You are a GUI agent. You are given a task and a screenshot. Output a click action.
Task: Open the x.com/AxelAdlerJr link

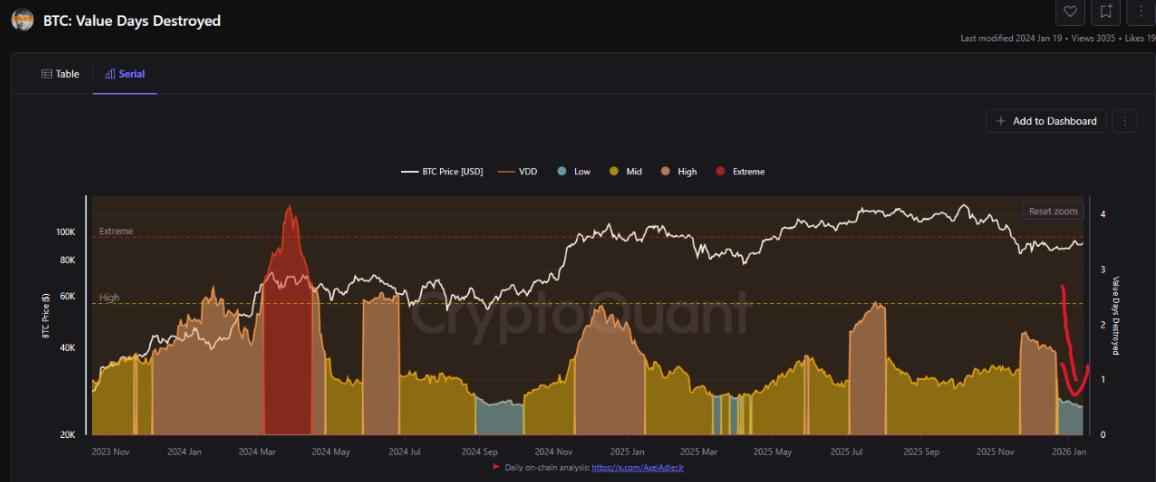point(637,467)
